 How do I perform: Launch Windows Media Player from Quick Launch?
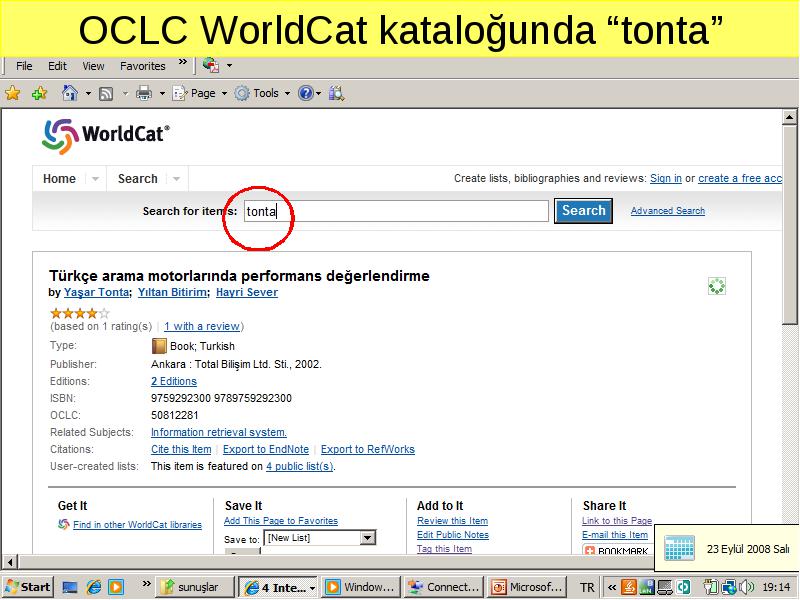click(116, 587)
